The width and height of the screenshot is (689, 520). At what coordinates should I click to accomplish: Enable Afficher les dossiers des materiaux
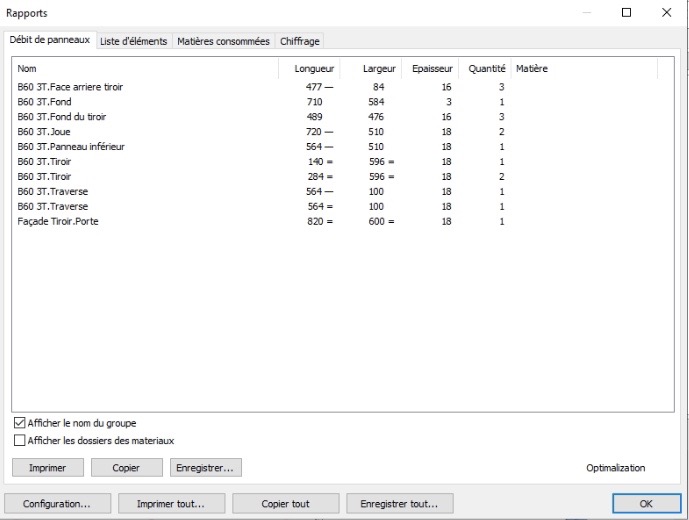pos(20,440)
